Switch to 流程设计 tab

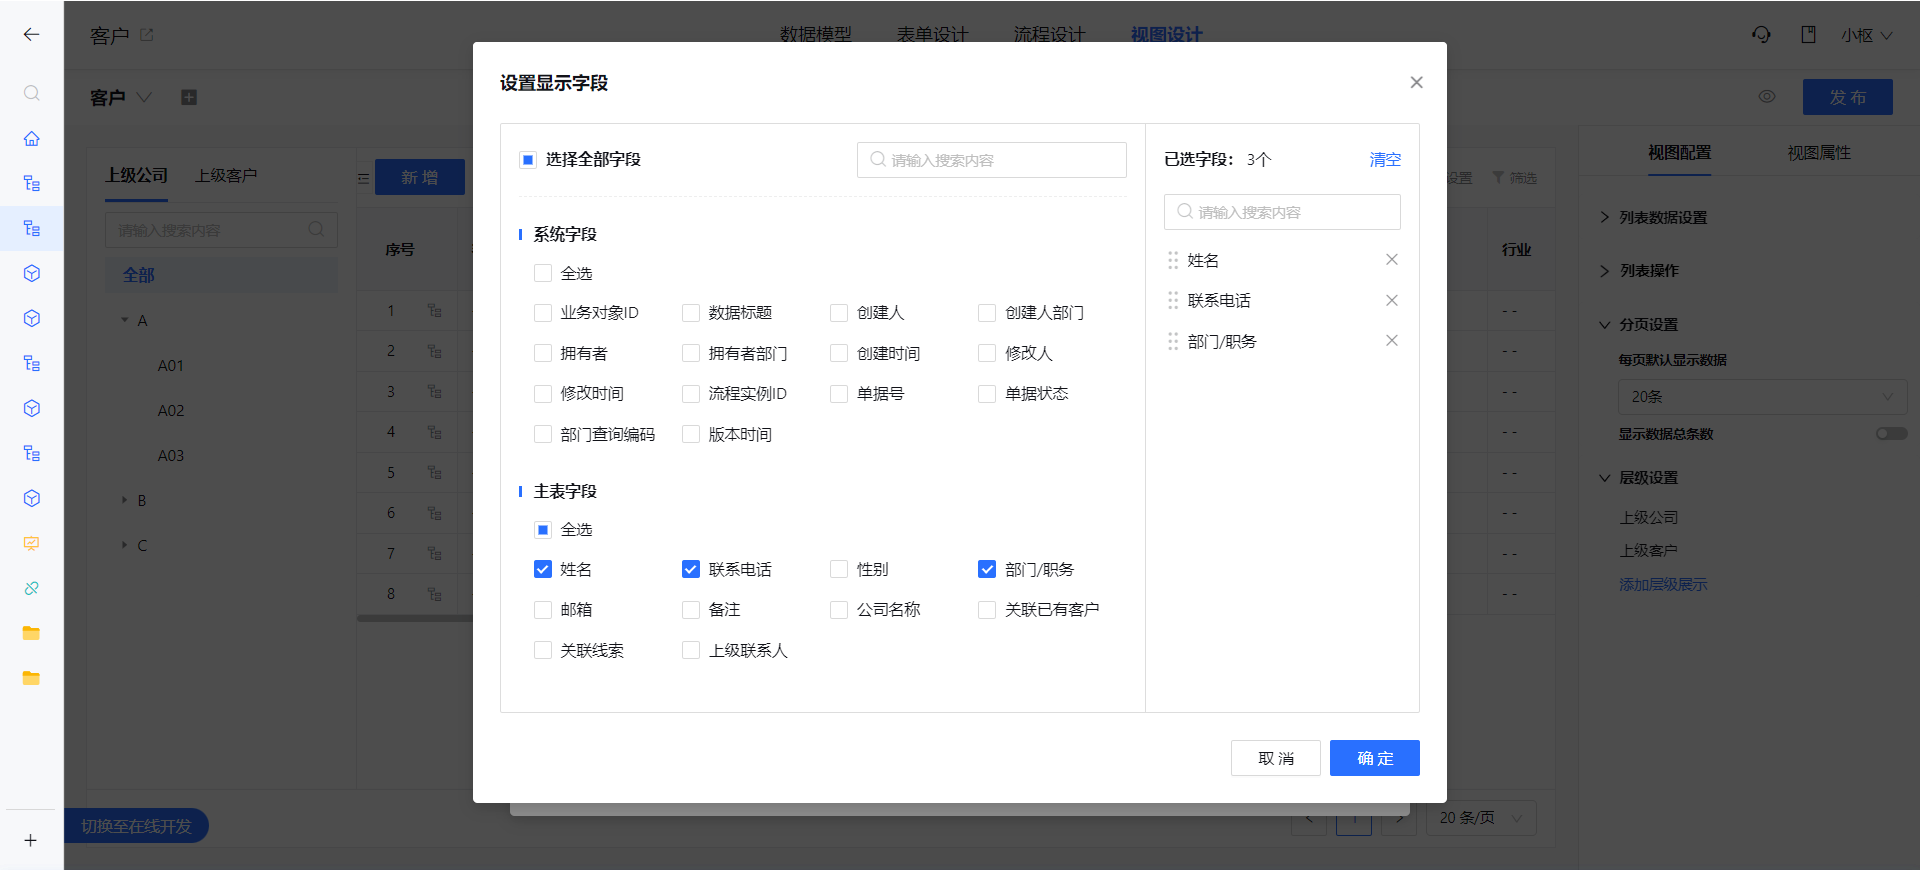click(1049, 34)
